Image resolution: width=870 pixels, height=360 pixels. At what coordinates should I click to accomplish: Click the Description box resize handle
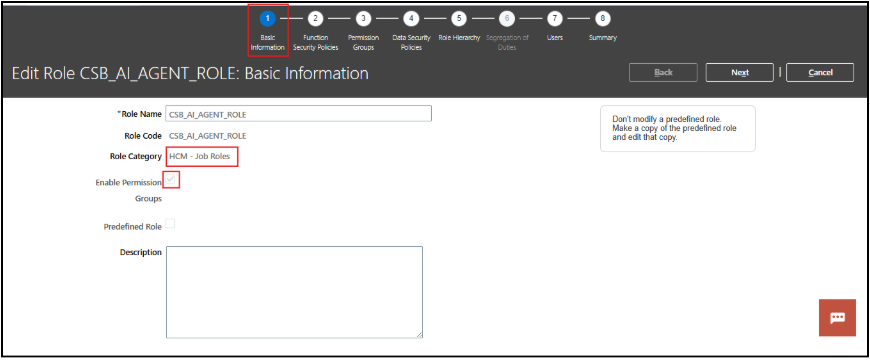[419, 334]
